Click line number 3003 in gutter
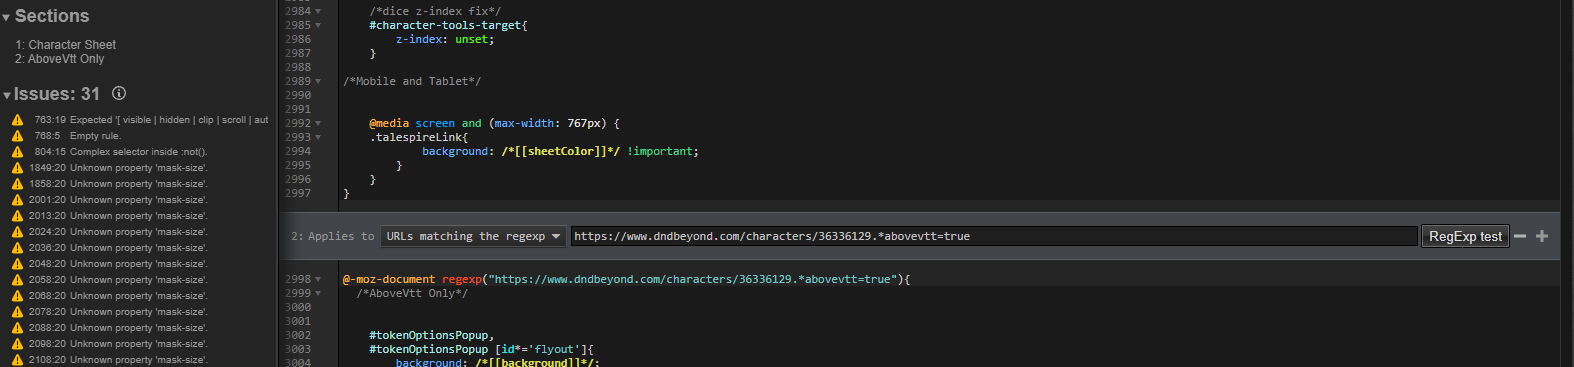Image resolution: width=1574 pixels, height=367 pixels. pyautogui.click(x=298, y=350)
